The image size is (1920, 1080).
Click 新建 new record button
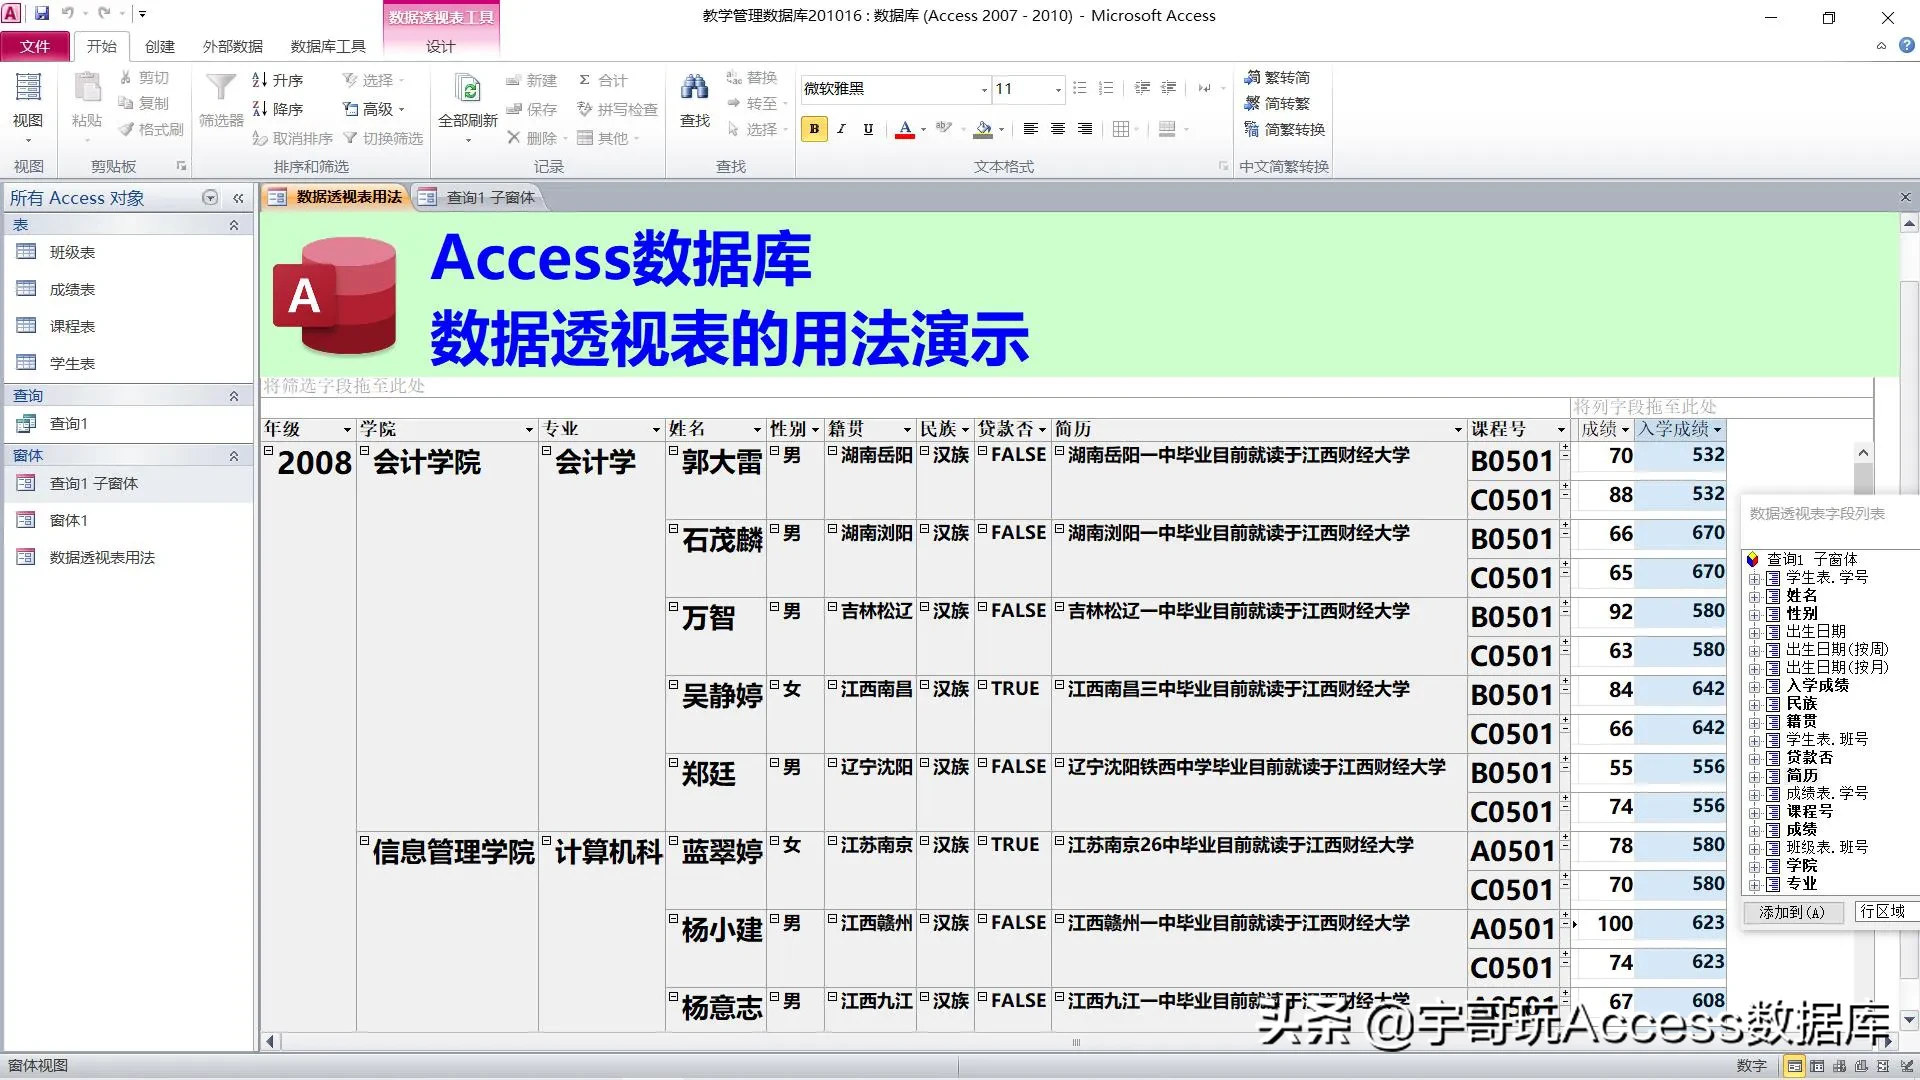pyautogui.click(x=531, y=80)
